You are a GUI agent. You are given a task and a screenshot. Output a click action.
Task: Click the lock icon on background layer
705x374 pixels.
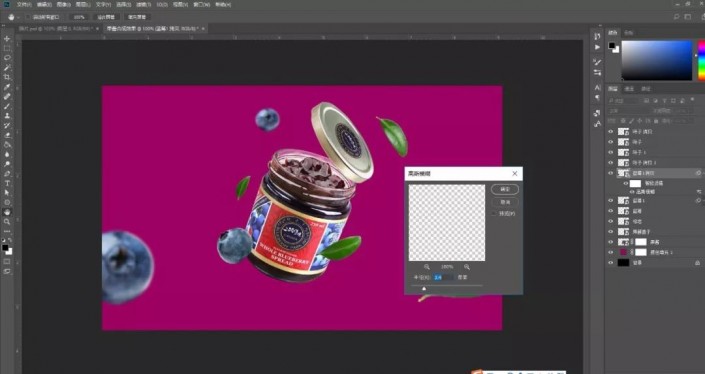697,263
